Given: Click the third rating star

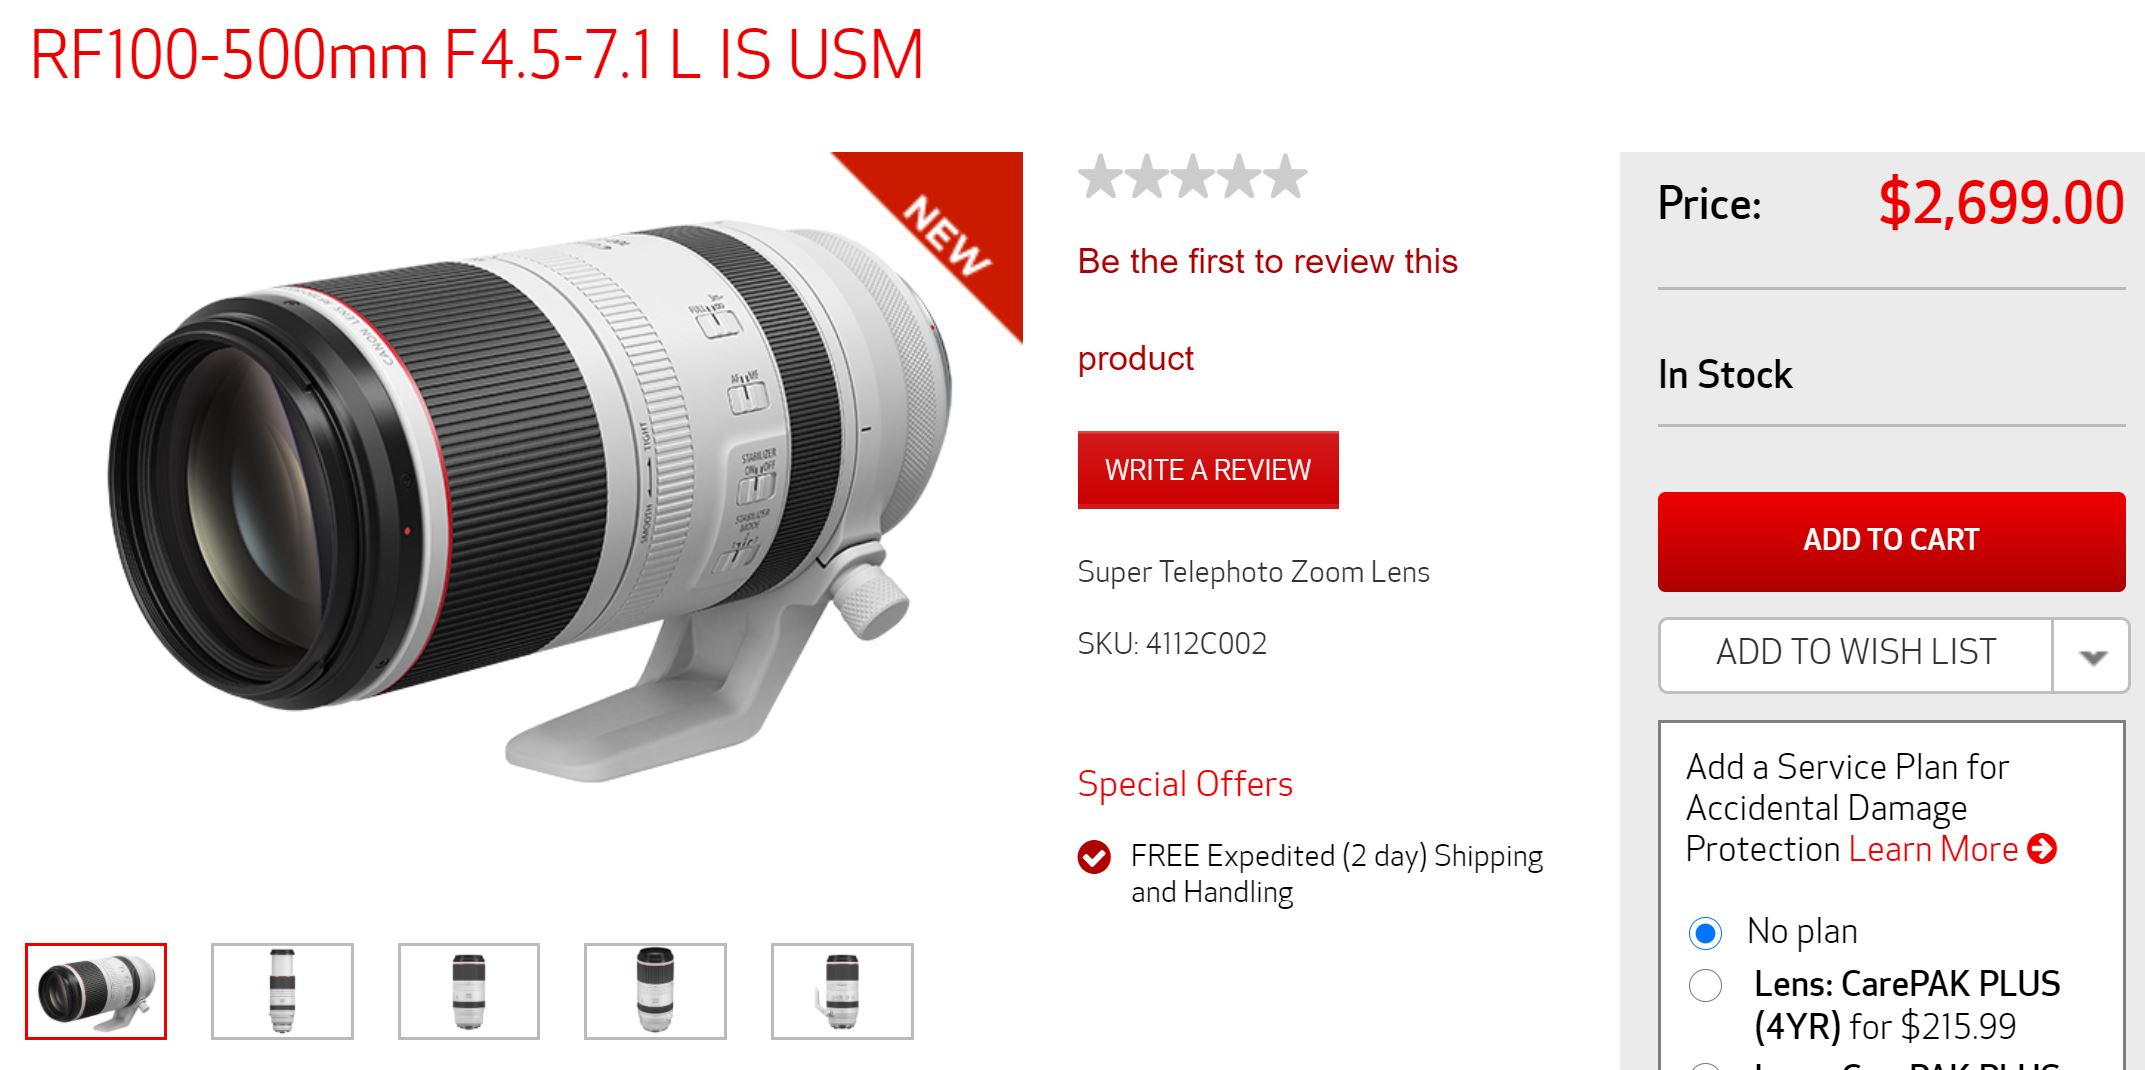Looking at the screenshot, I should click(x=1193, y=177).
